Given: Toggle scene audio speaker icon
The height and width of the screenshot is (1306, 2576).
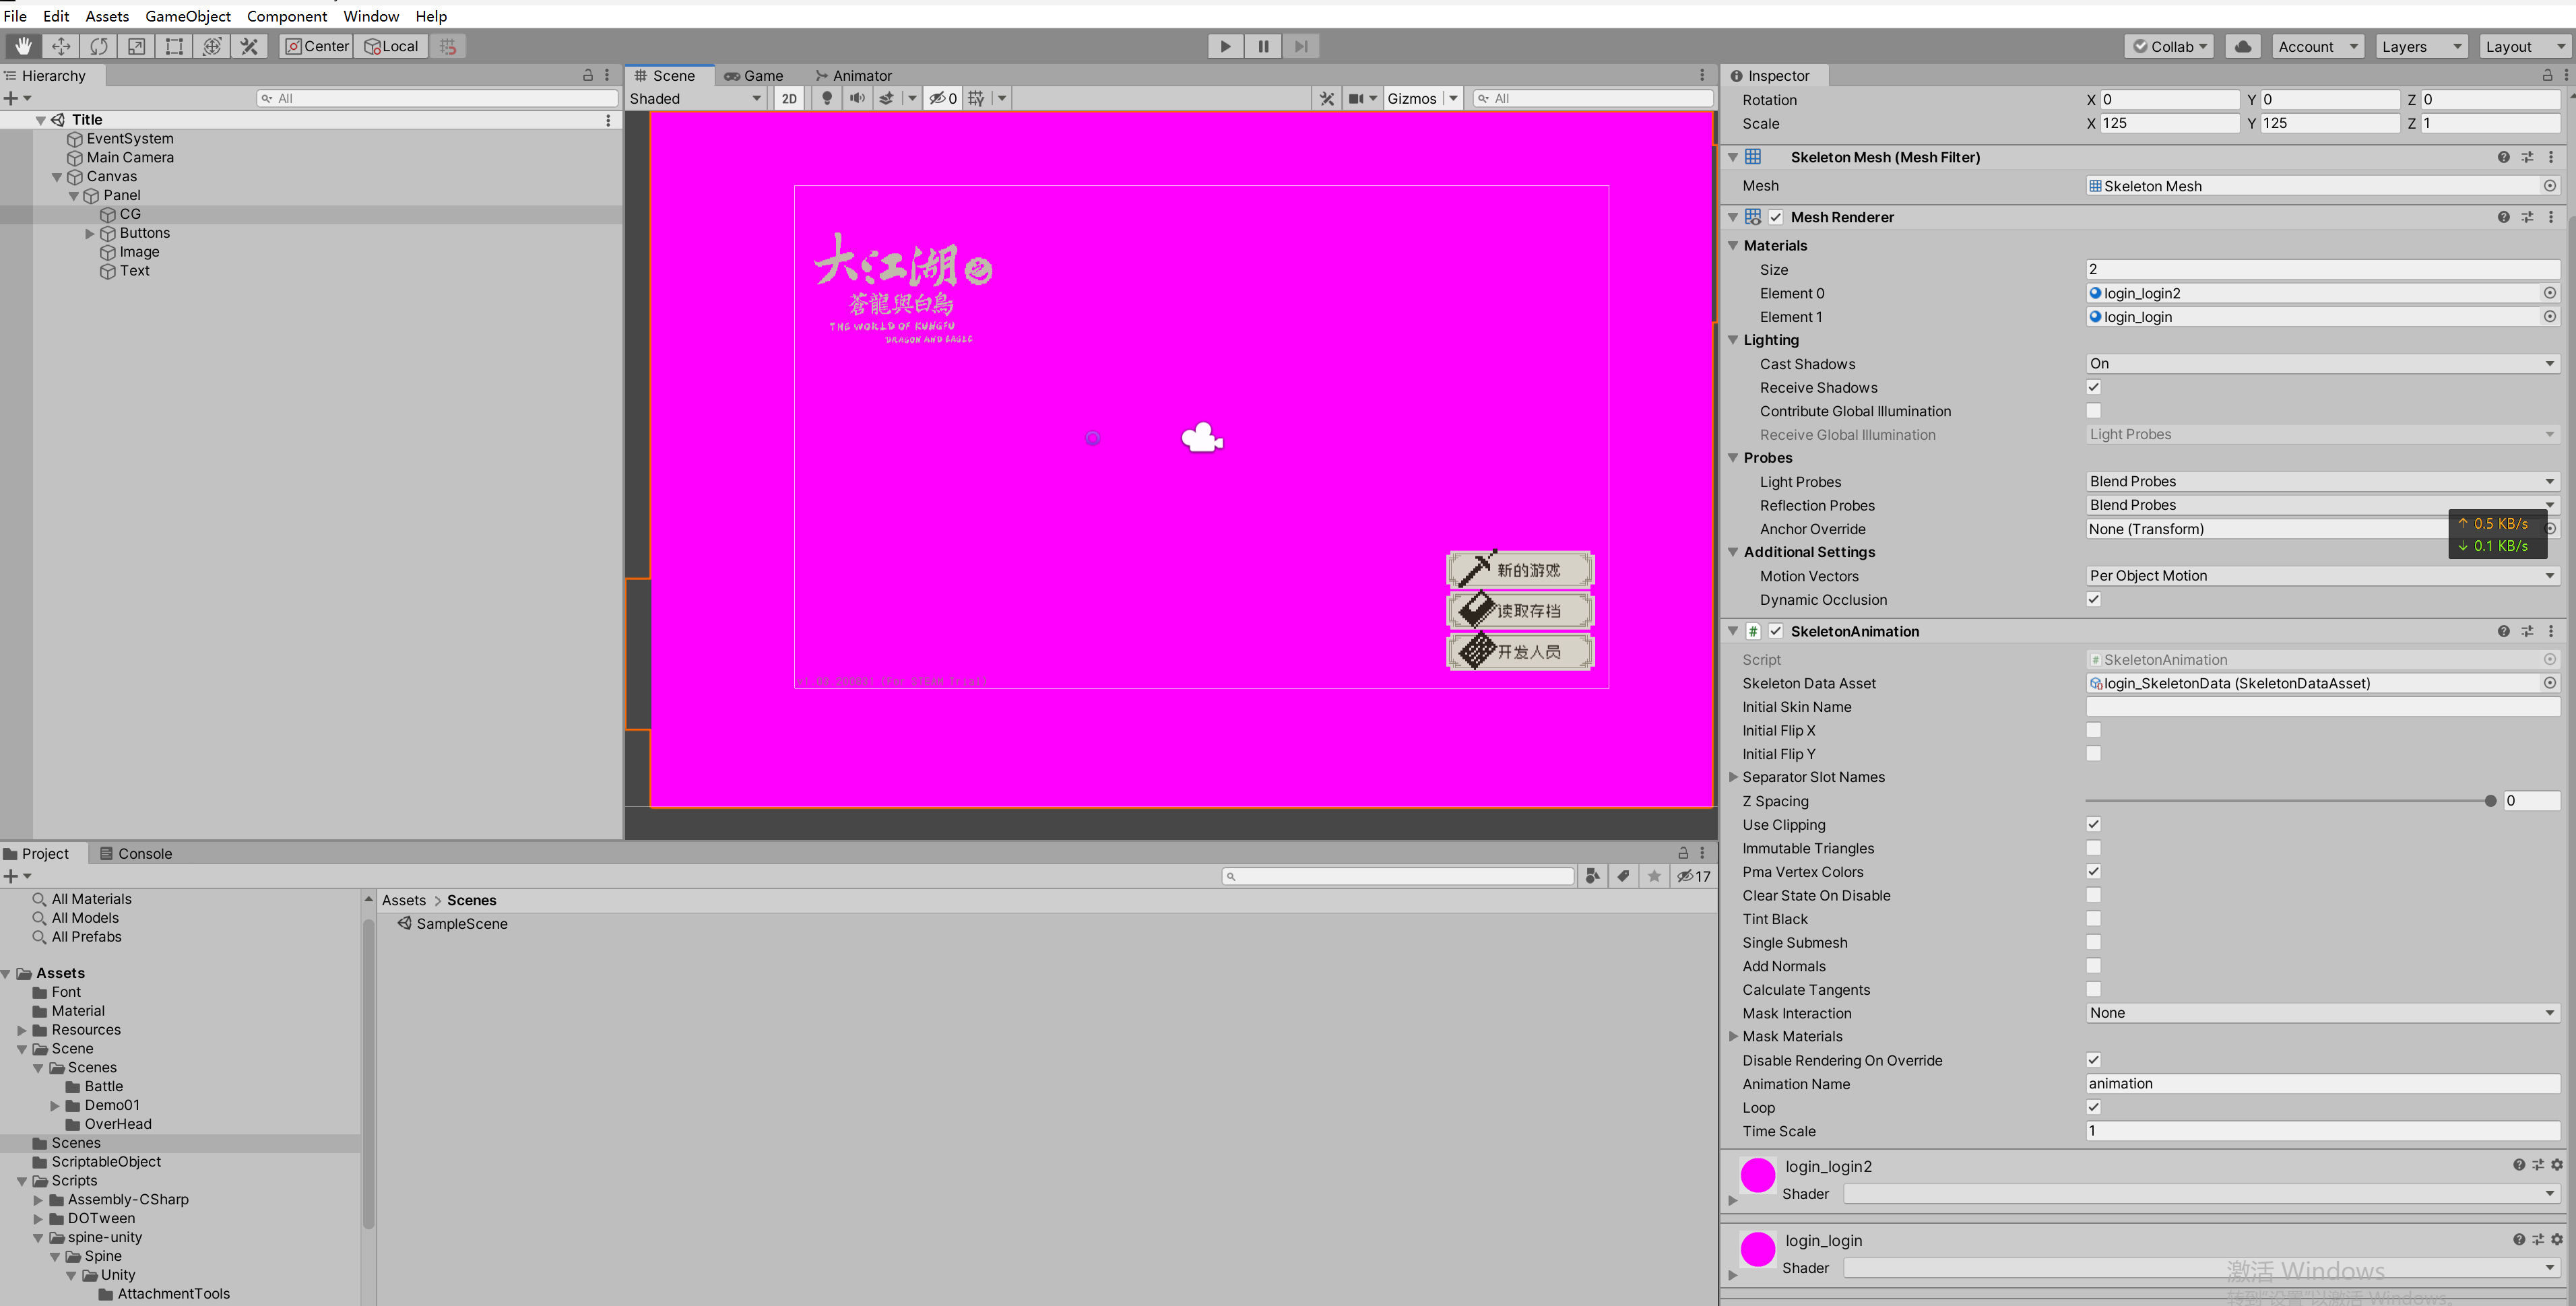Looking at the screenshot, I should coord(857,98).
